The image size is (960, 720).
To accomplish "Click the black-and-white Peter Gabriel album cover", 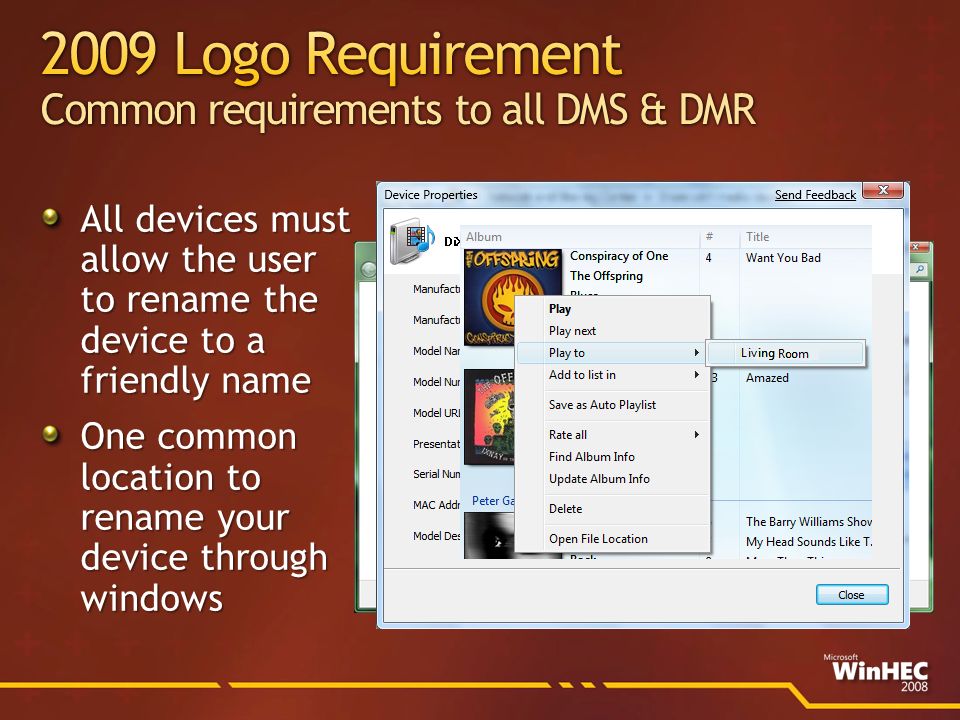I will pyautogui.click(x=489, y=536).
